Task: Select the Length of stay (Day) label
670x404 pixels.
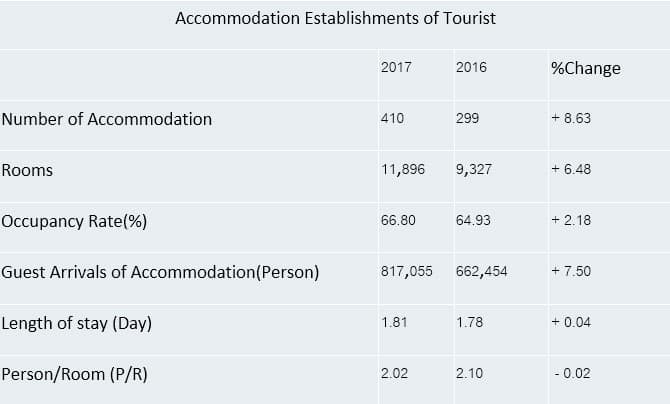Action: point(76,323)
